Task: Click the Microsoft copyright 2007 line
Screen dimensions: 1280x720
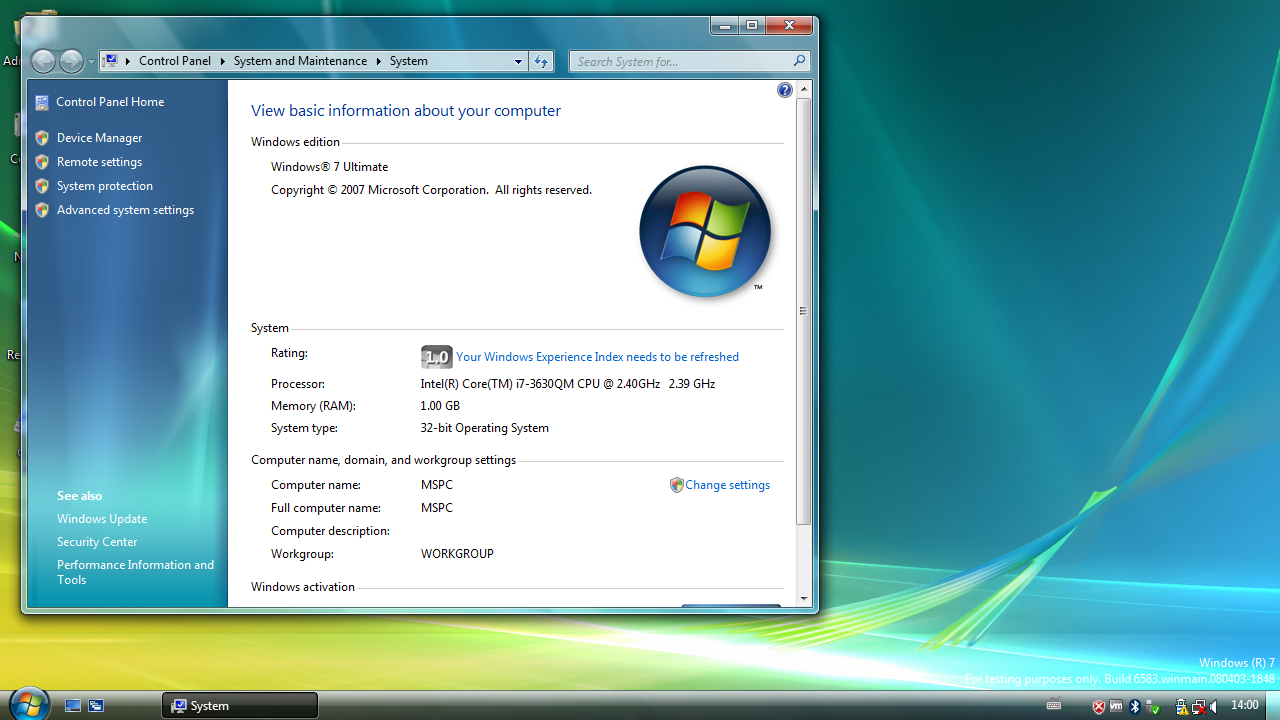Action: coord(431,190)
